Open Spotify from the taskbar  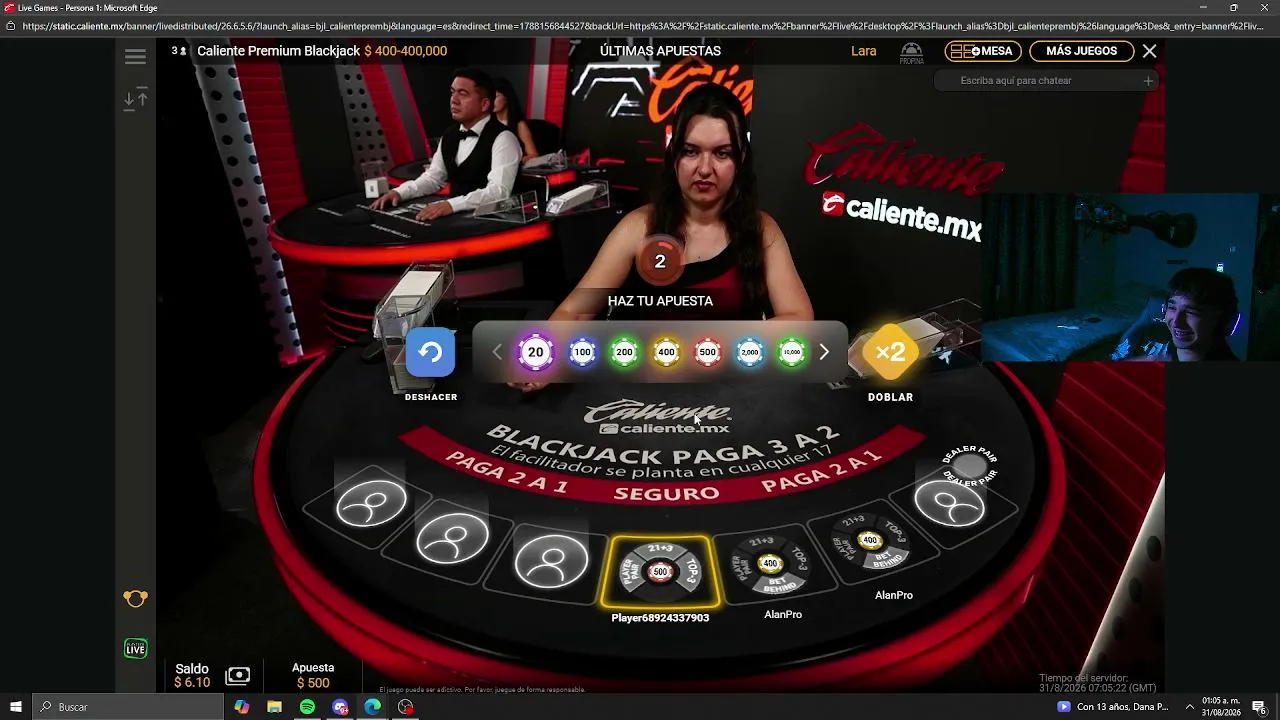307,707
